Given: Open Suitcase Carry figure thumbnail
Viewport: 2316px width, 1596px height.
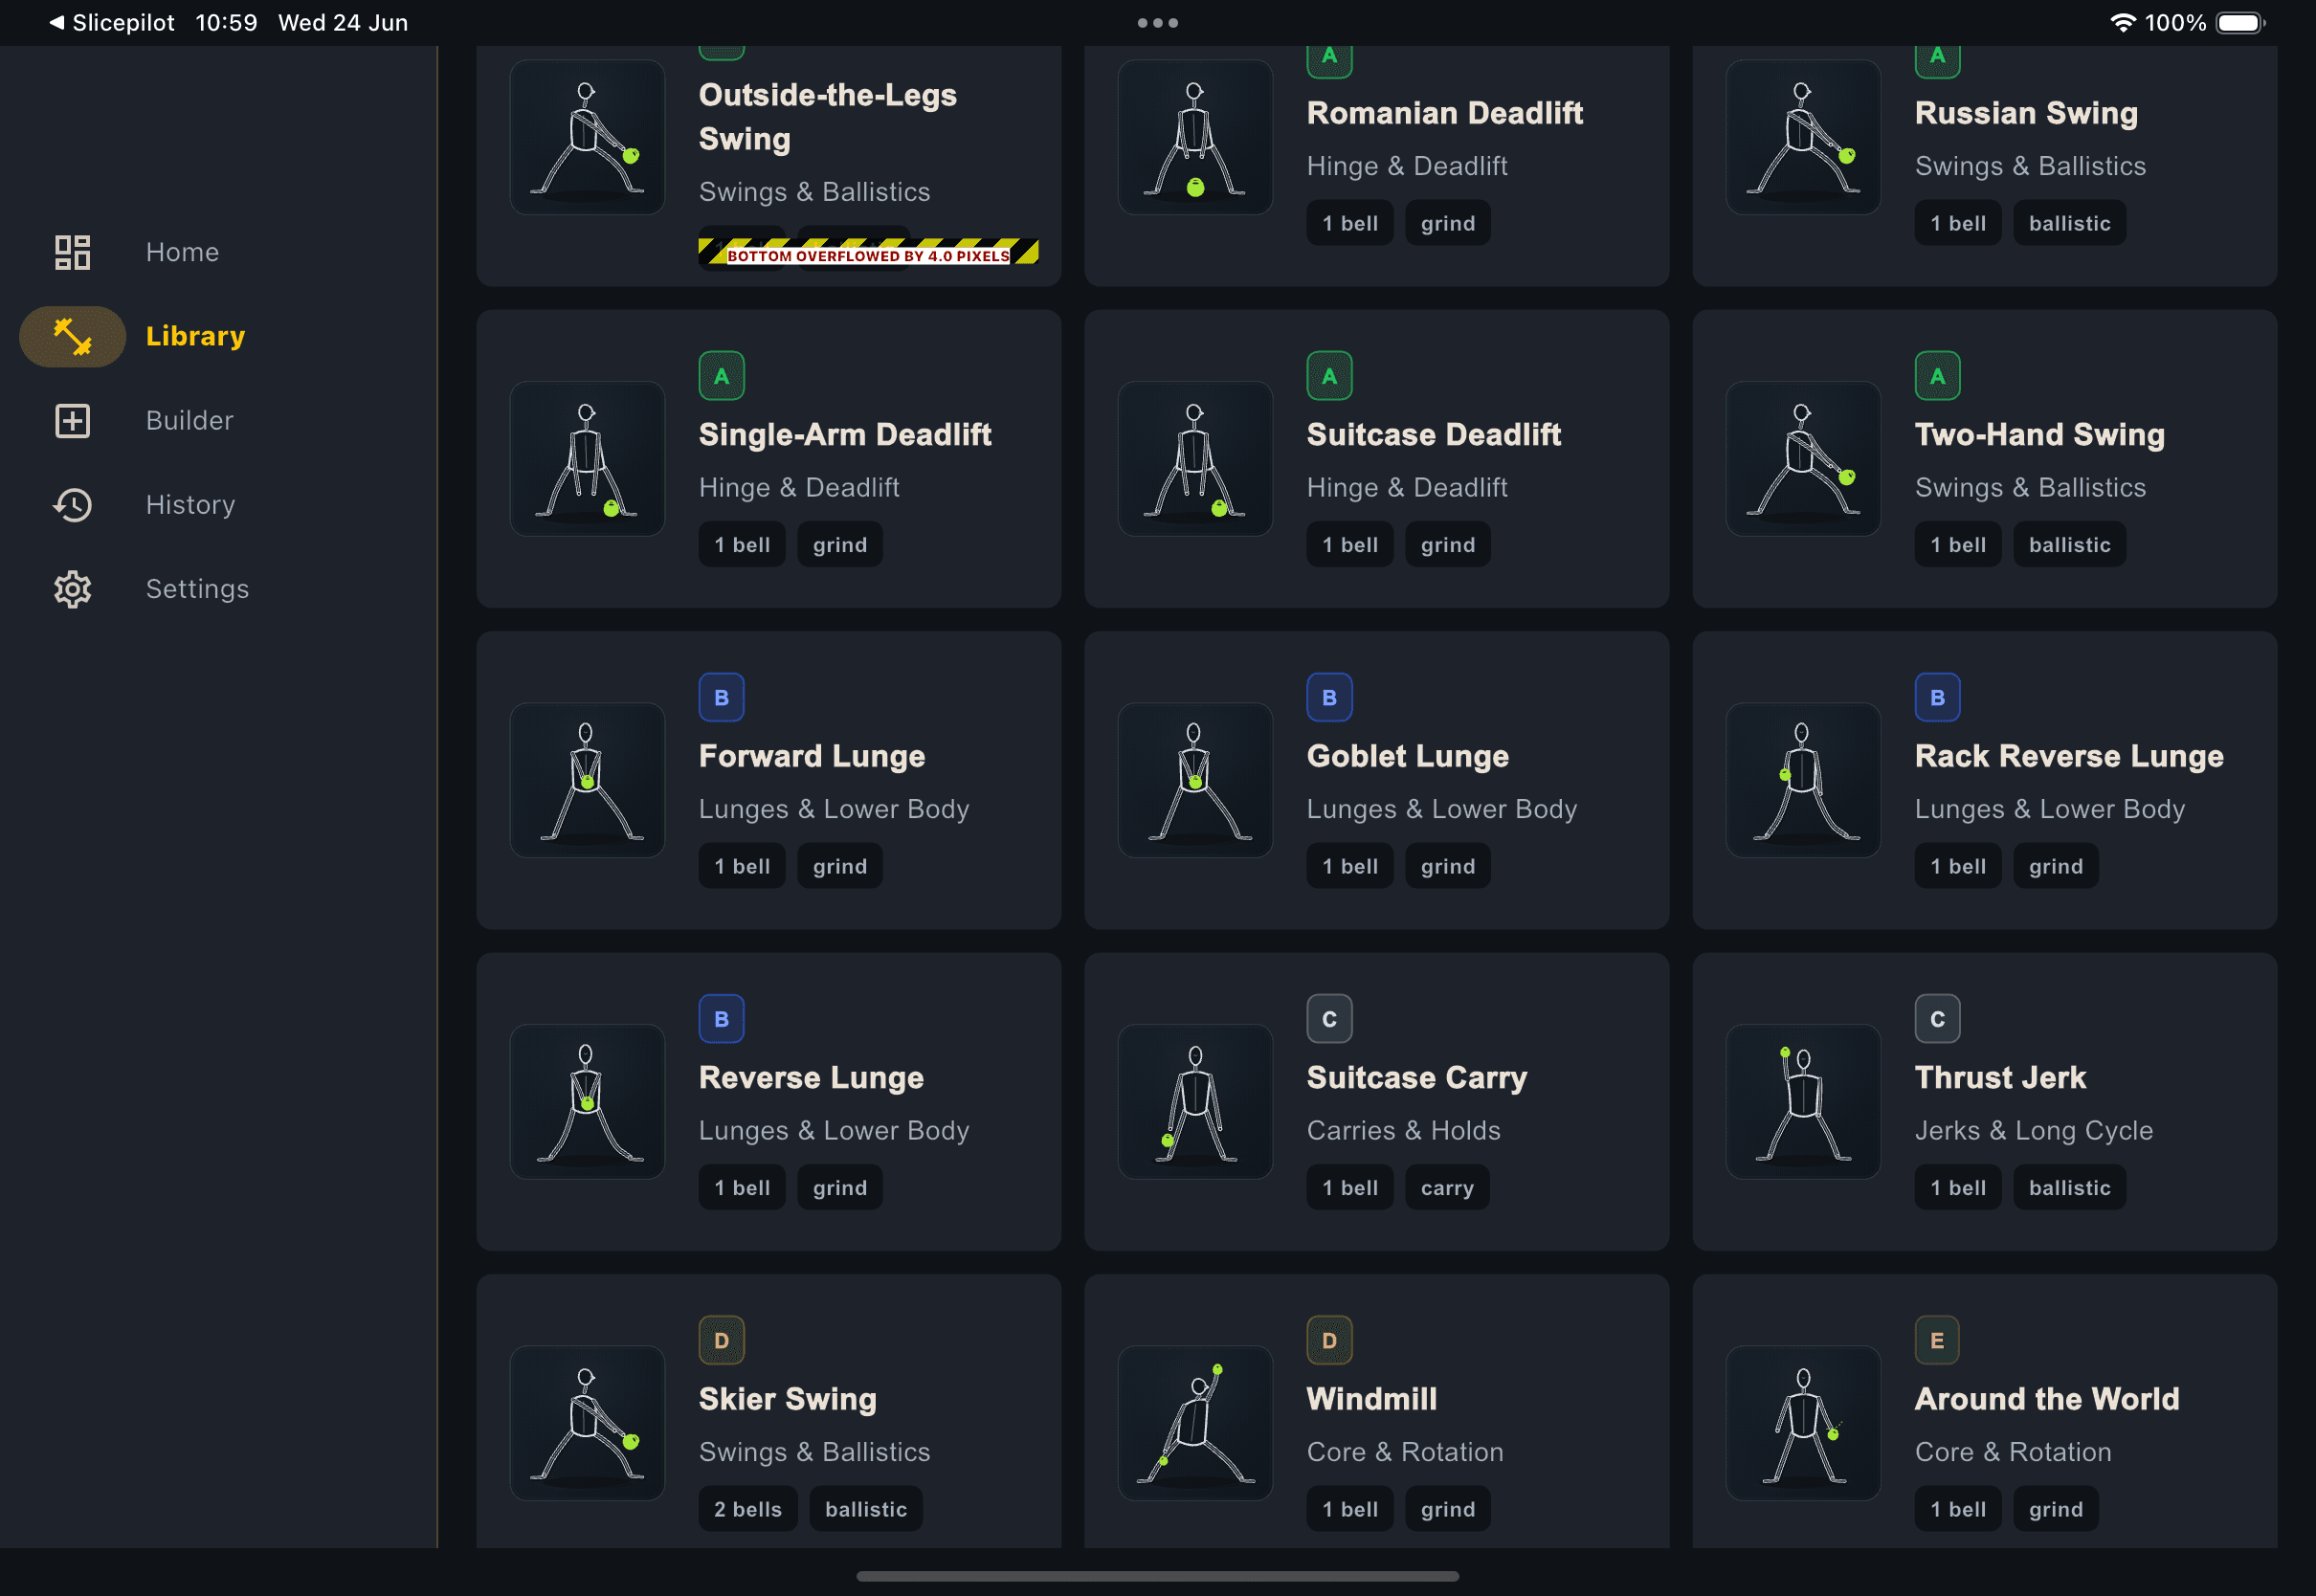Looking at the screenshot, I should pyautogui.click(x=1195, y=1101).
